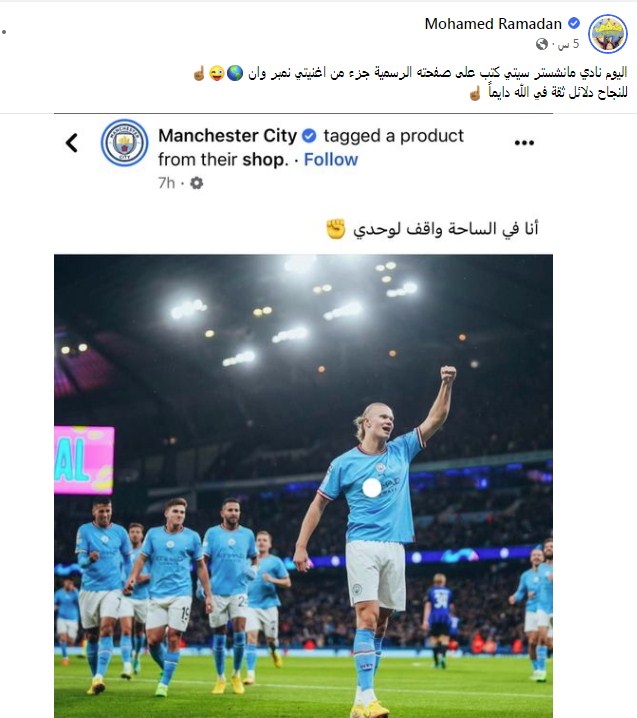Open the Manchester City crest logo

pos(124,142)
